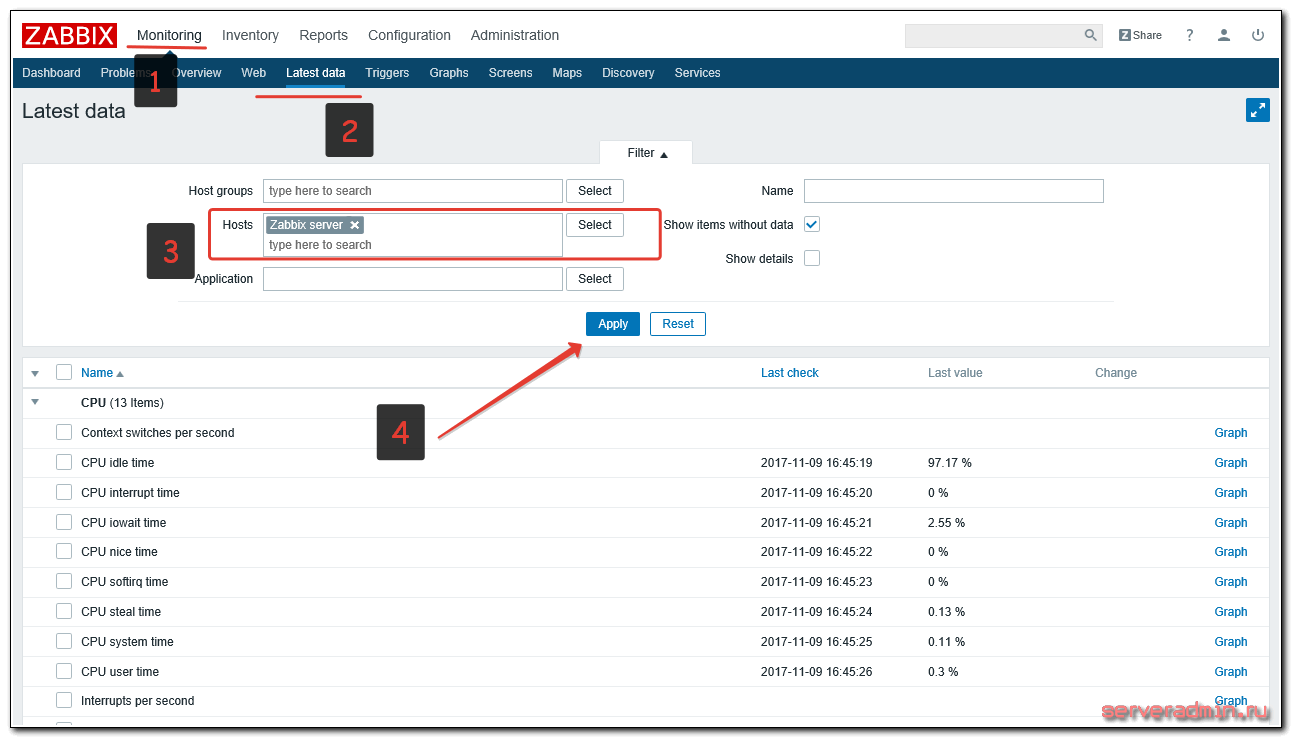The image size is (1293, 739).
Task: Click the Zabbix logo
Action: point(69,35)
